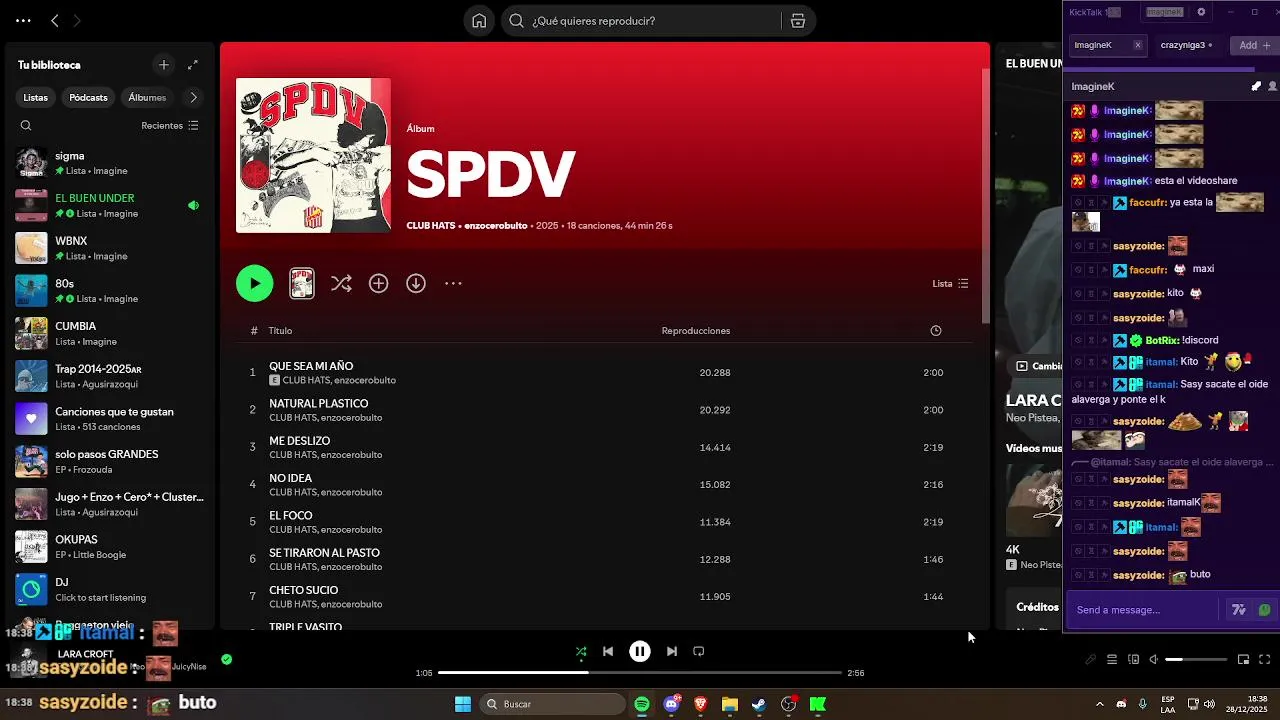Open Recientes sort dropdown in library

coord(170,126)
